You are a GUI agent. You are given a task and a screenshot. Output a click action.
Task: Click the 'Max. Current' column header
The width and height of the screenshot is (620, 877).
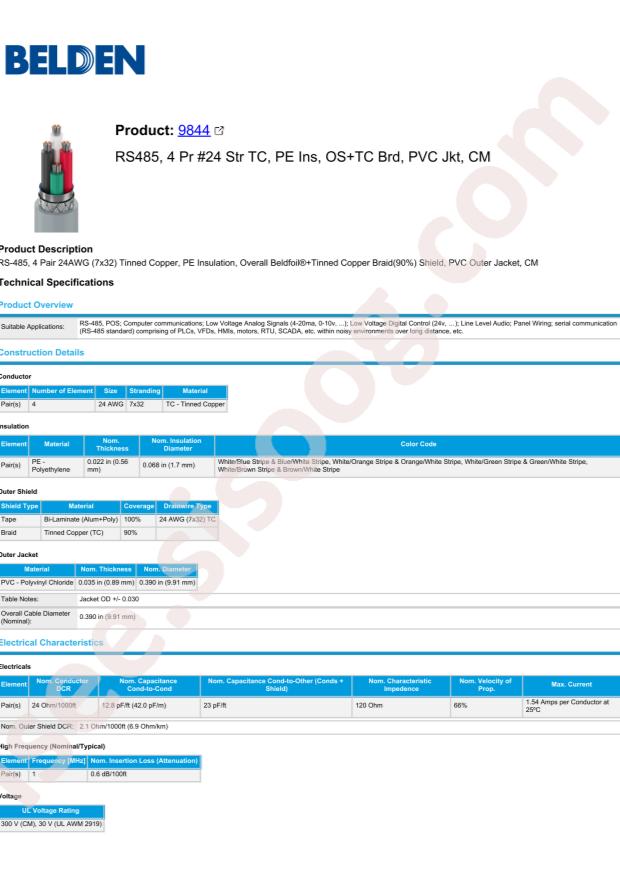point(571,685)
